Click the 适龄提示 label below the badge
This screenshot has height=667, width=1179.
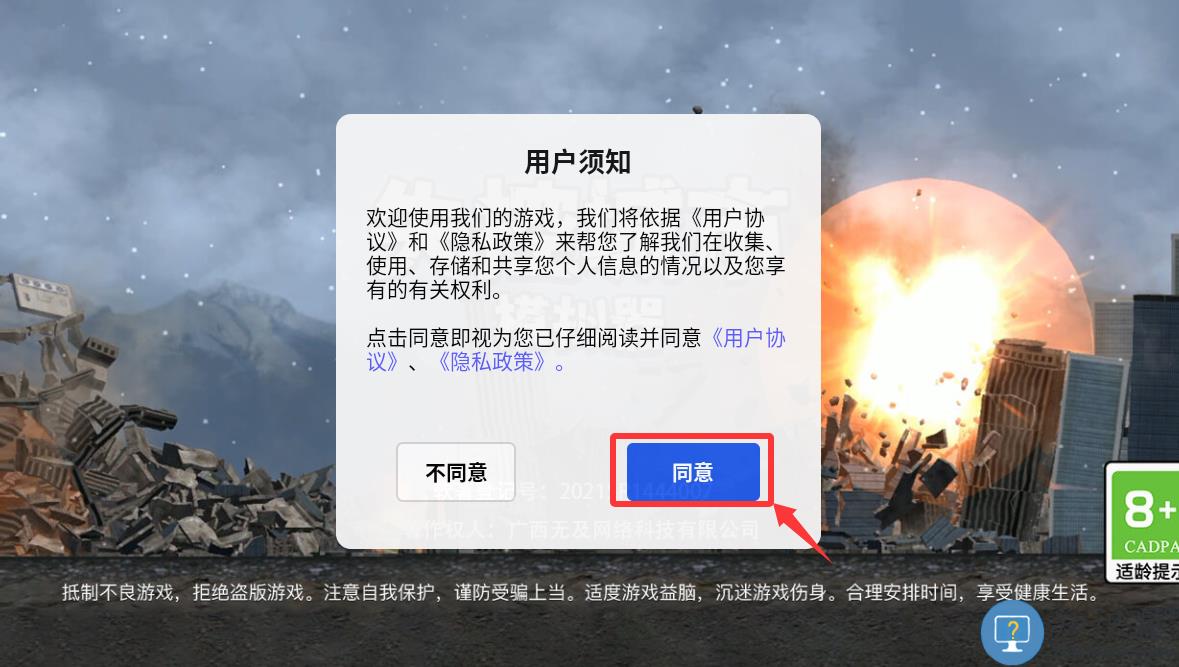tap(1146, 571)
